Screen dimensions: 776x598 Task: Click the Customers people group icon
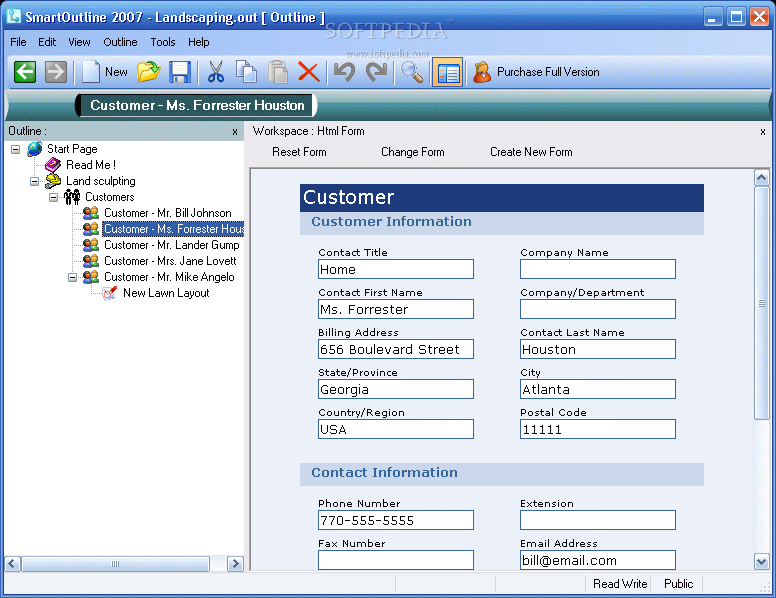click(72, 197)
